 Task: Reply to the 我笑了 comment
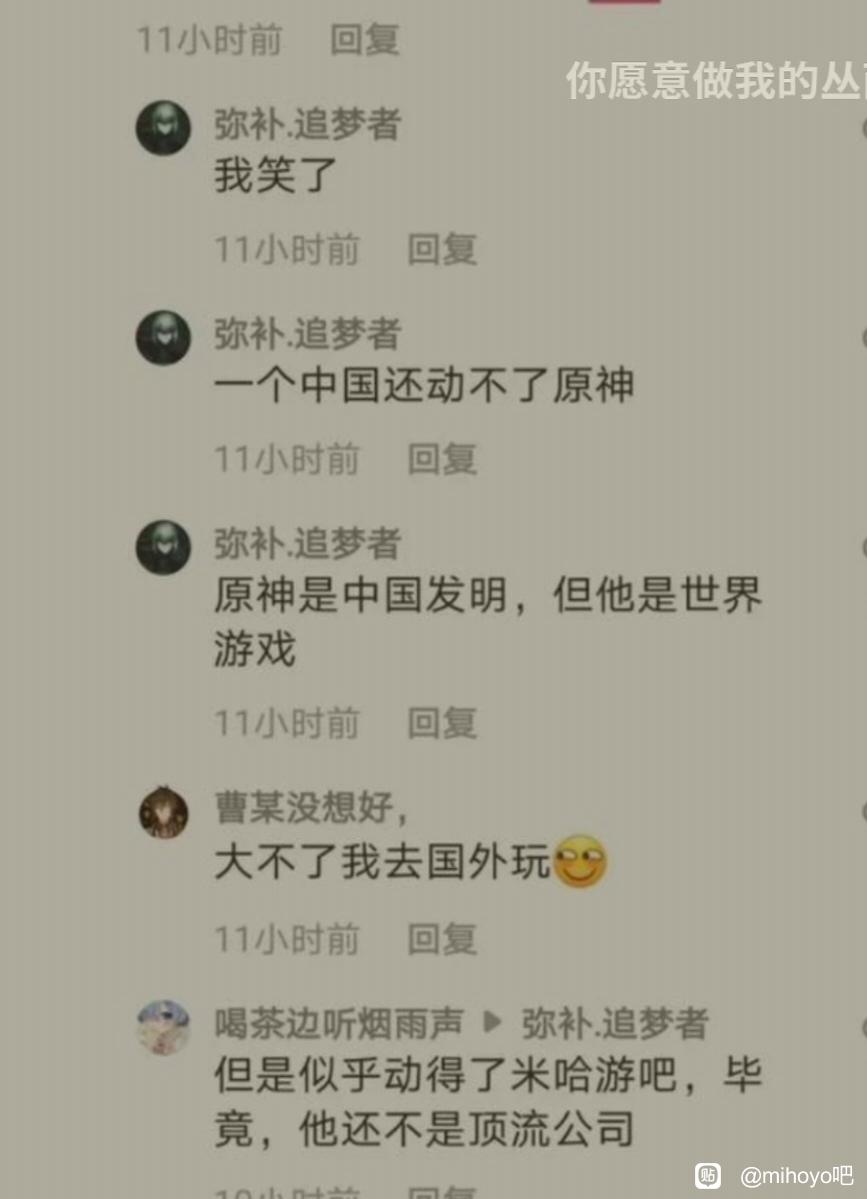442,249
